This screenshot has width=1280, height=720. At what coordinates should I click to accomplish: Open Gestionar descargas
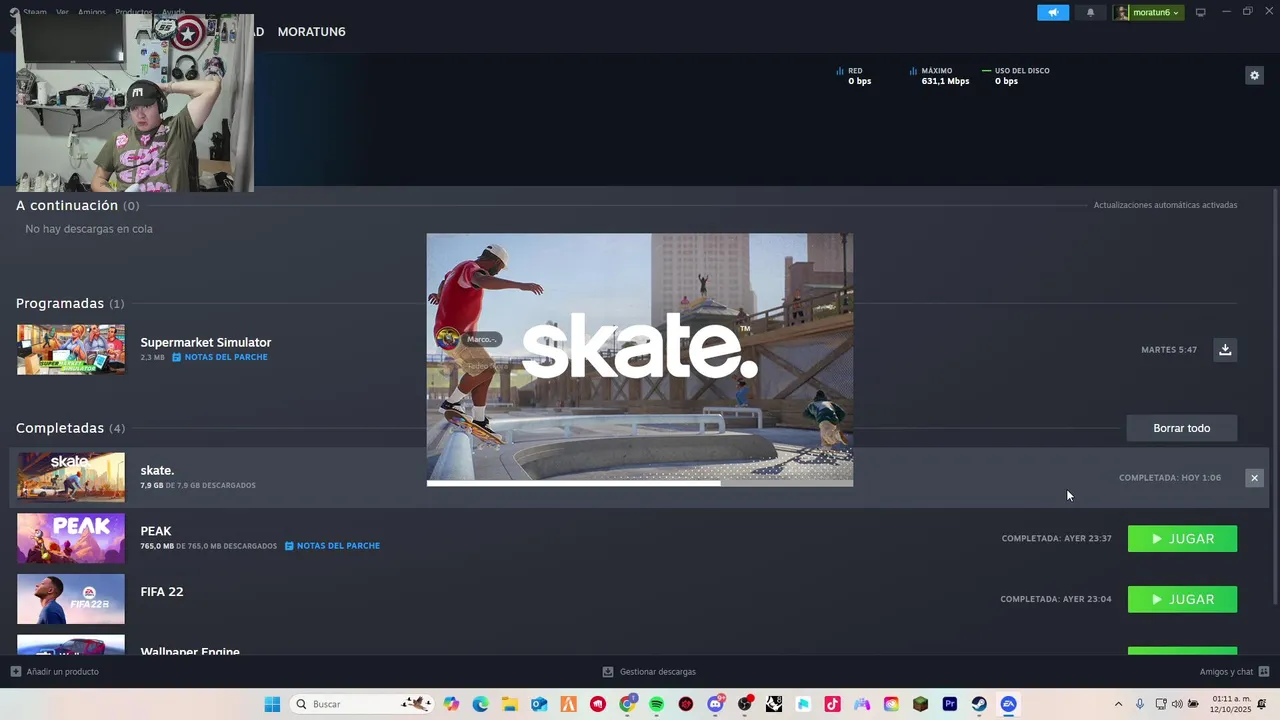[649, 672]
